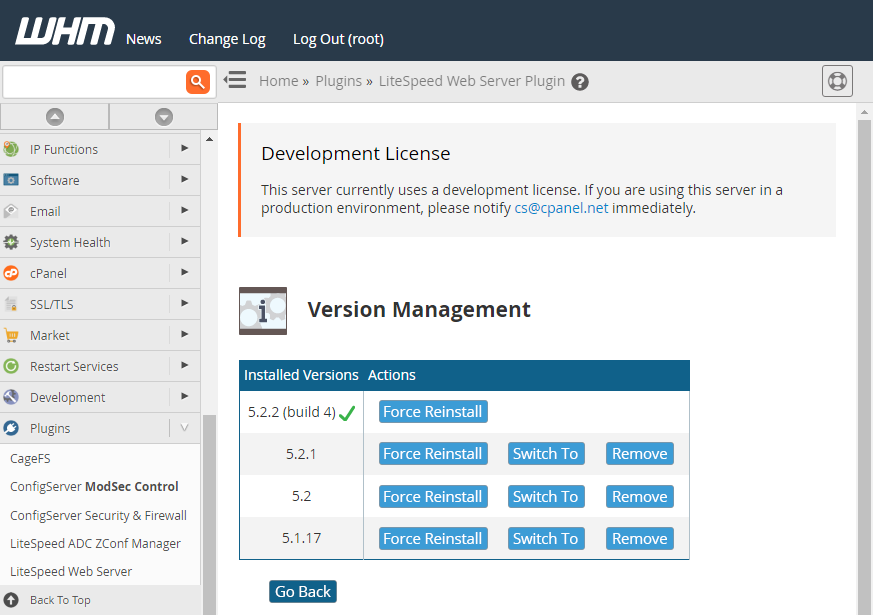Click the Back To Top link

coord(60,600)
